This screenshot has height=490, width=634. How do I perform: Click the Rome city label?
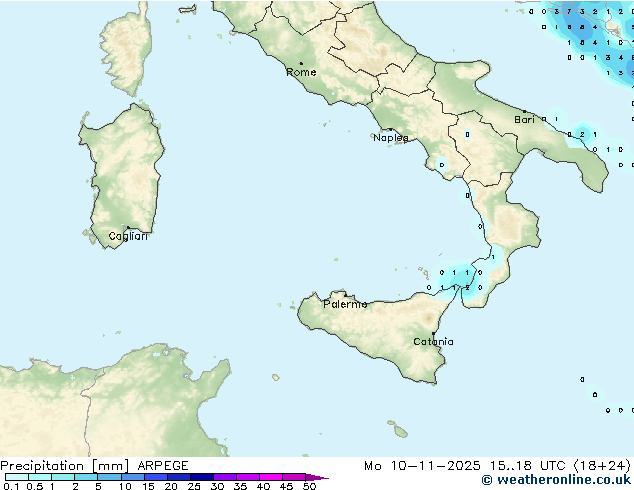click(301, 72)
